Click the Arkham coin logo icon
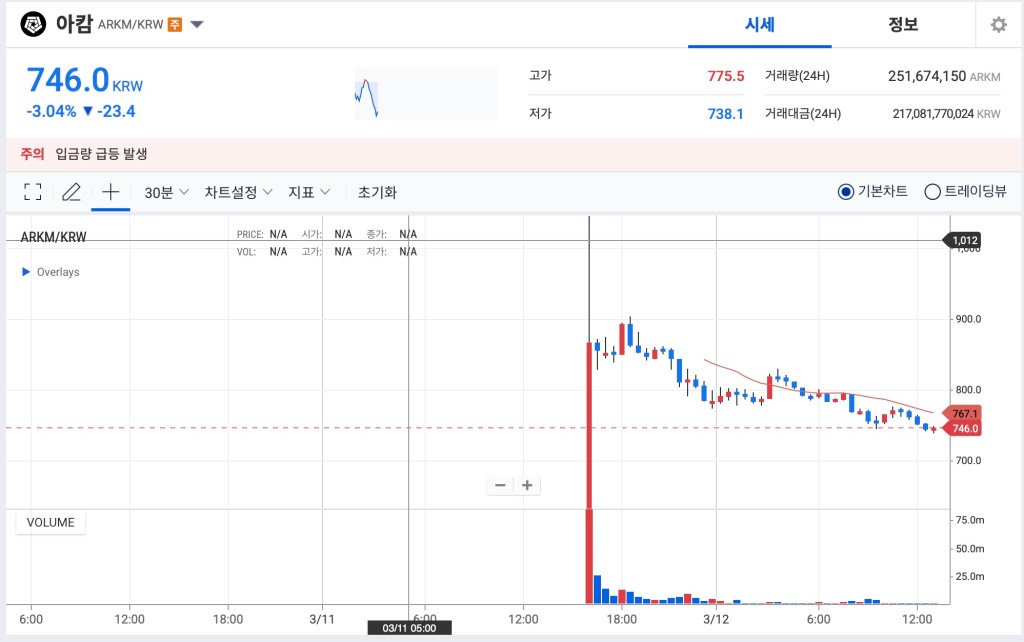 [x=30, y=24]
